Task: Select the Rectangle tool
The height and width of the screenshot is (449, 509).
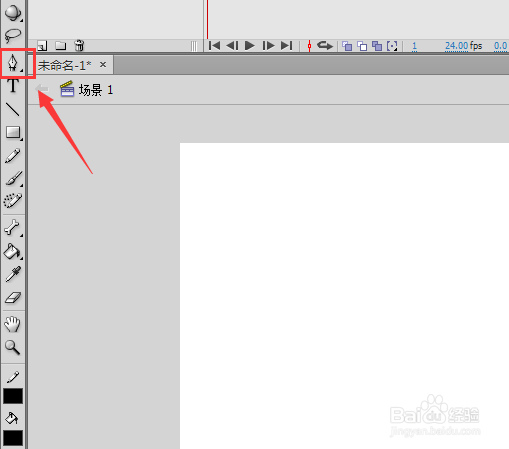Action: [x=13, y=133]
